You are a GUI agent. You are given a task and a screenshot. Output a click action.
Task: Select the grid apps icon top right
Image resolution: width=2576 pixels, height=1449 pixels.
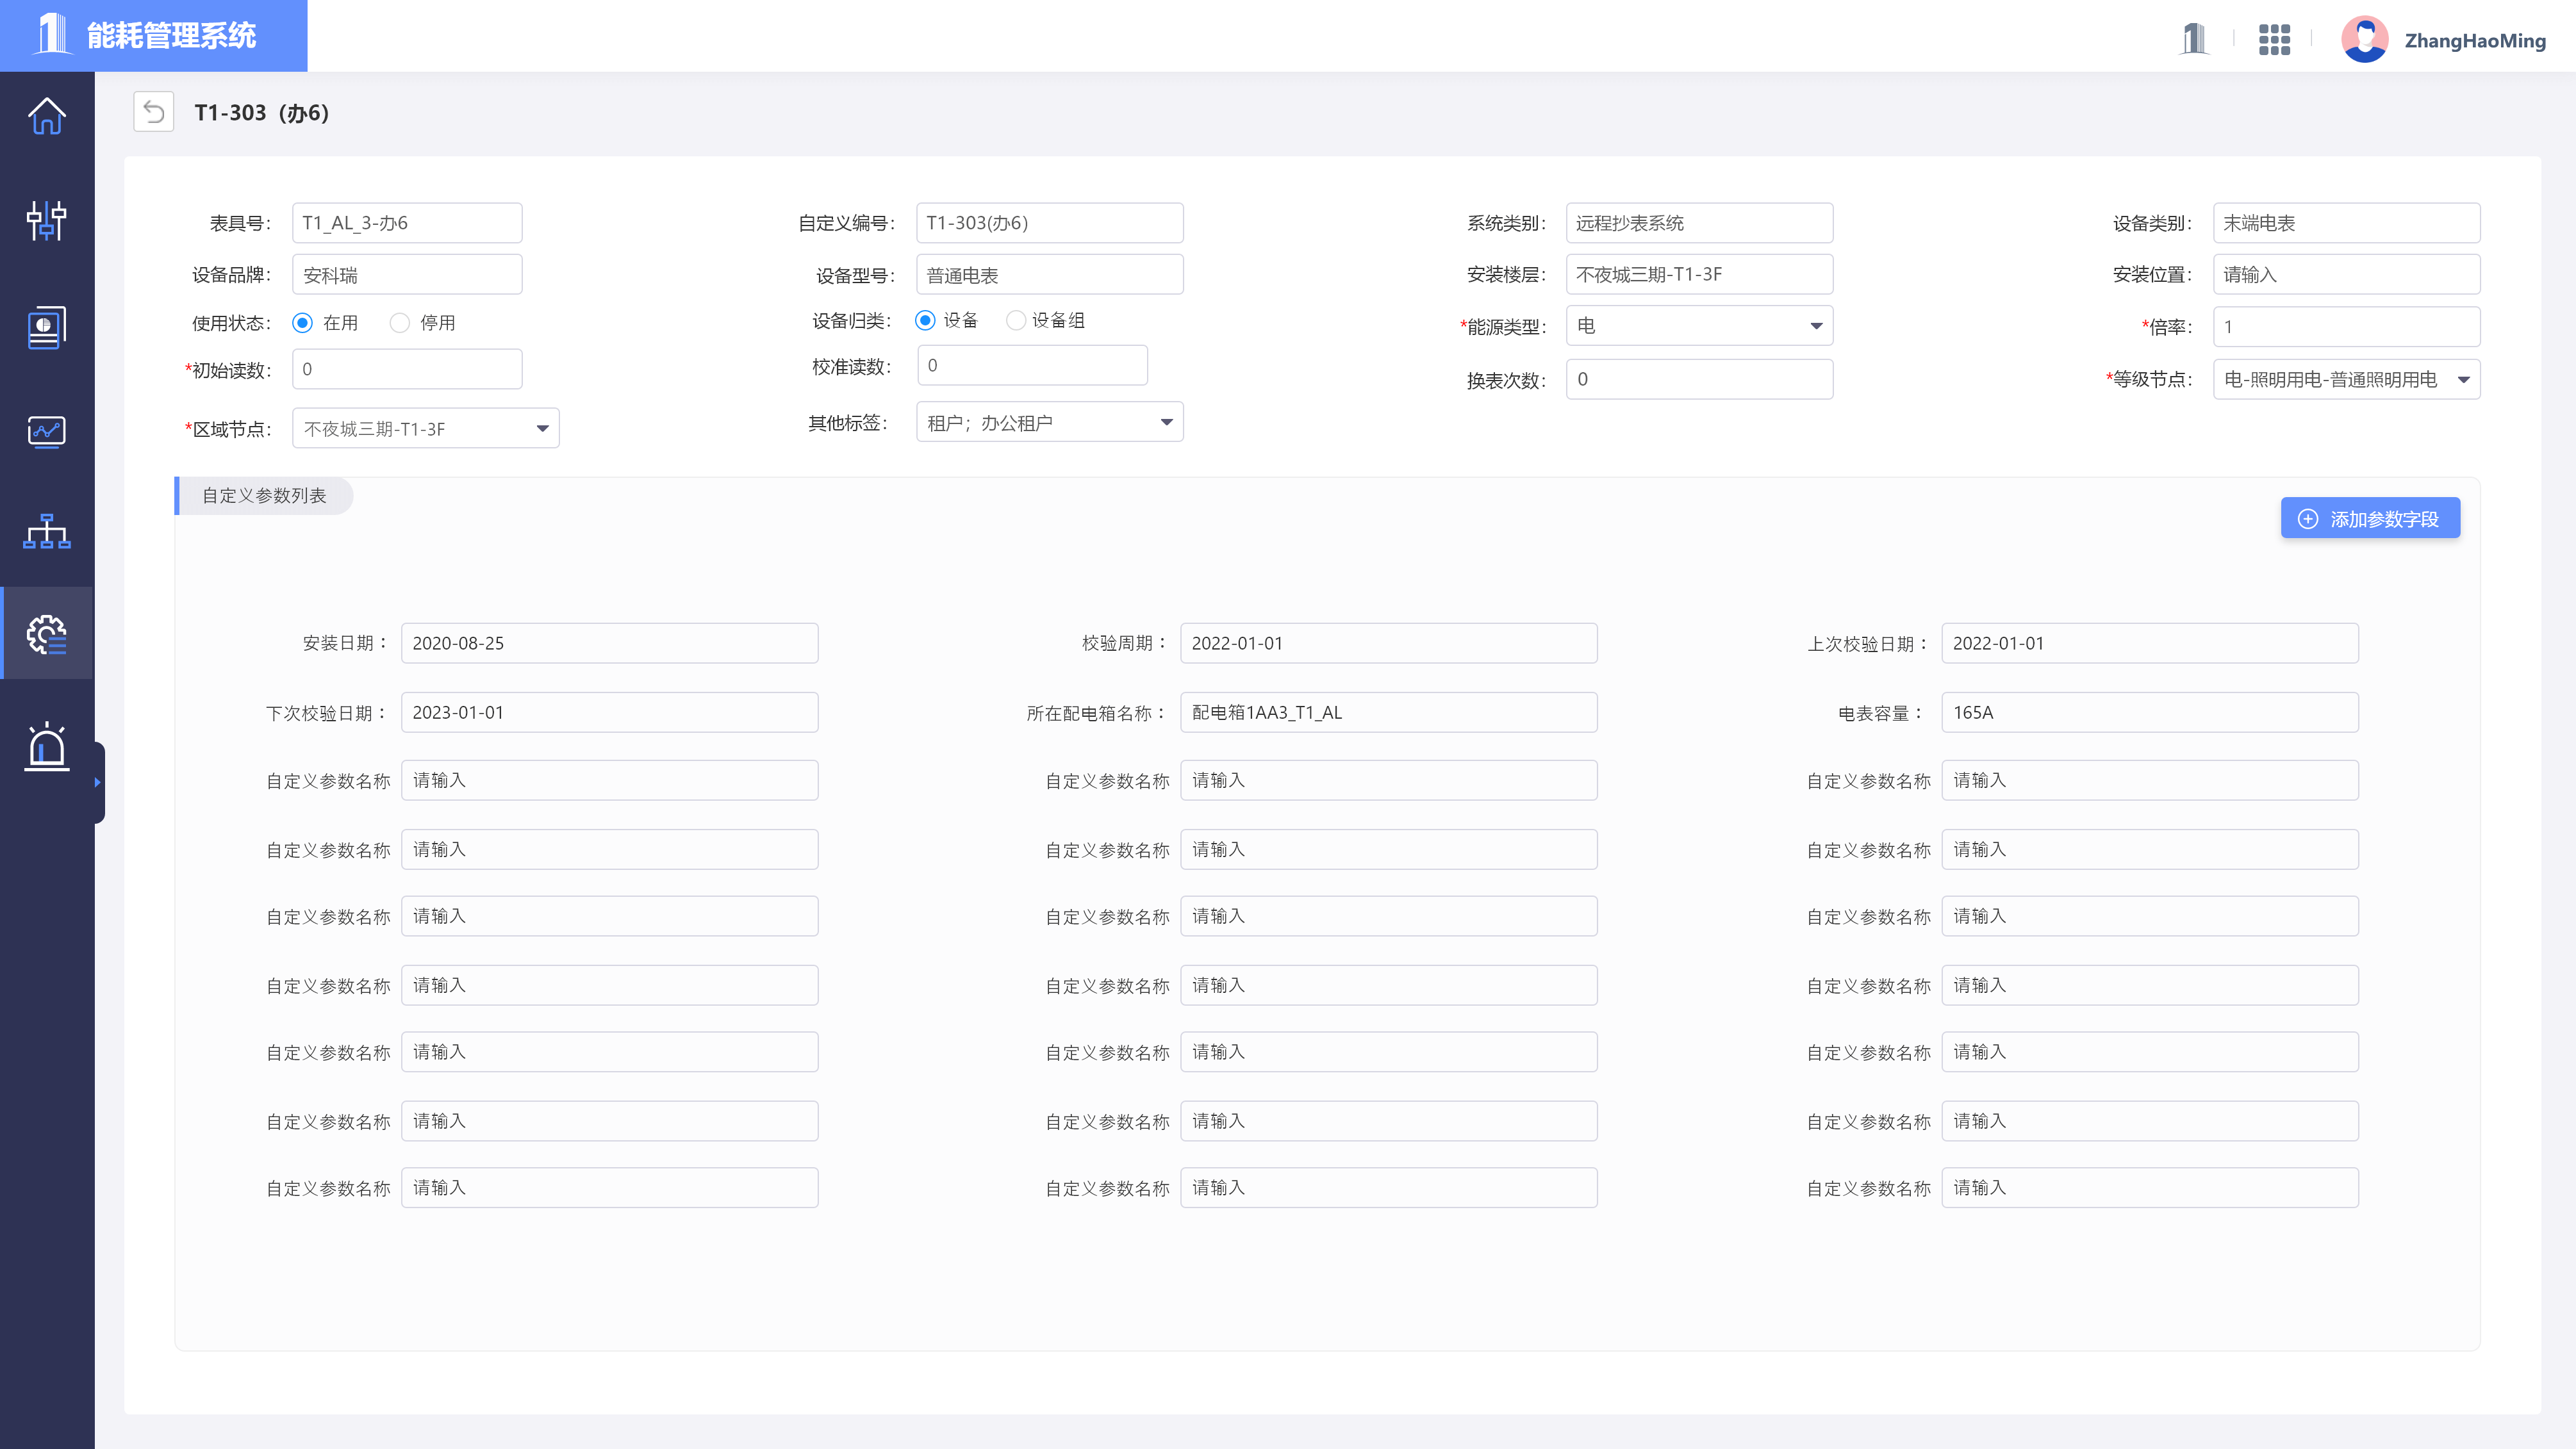click(x=2277, y=37)
